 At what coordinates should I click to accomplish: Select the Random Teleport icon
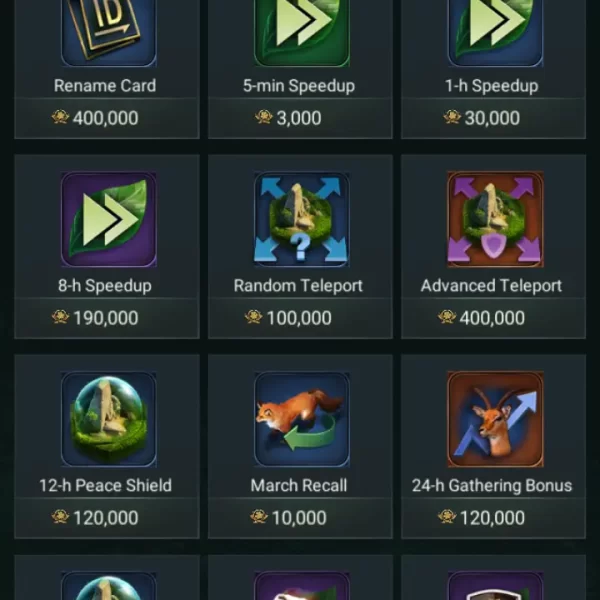(x=302, y=219)
